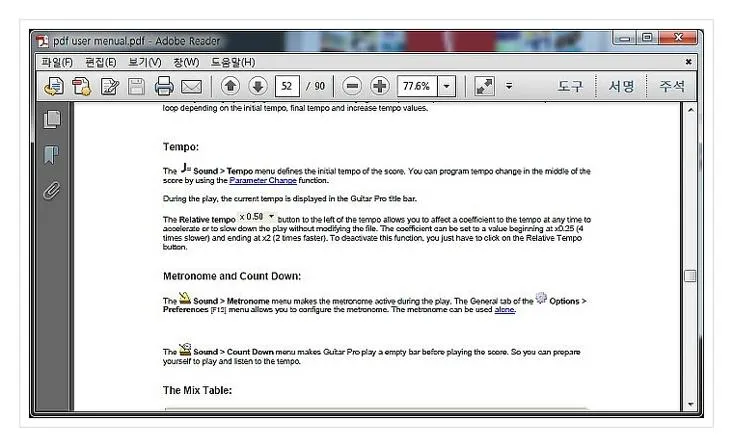The width and height of the screenshot is (733, 447).
Task: Open the 파일(F) menu
Action: click(57, 62)
